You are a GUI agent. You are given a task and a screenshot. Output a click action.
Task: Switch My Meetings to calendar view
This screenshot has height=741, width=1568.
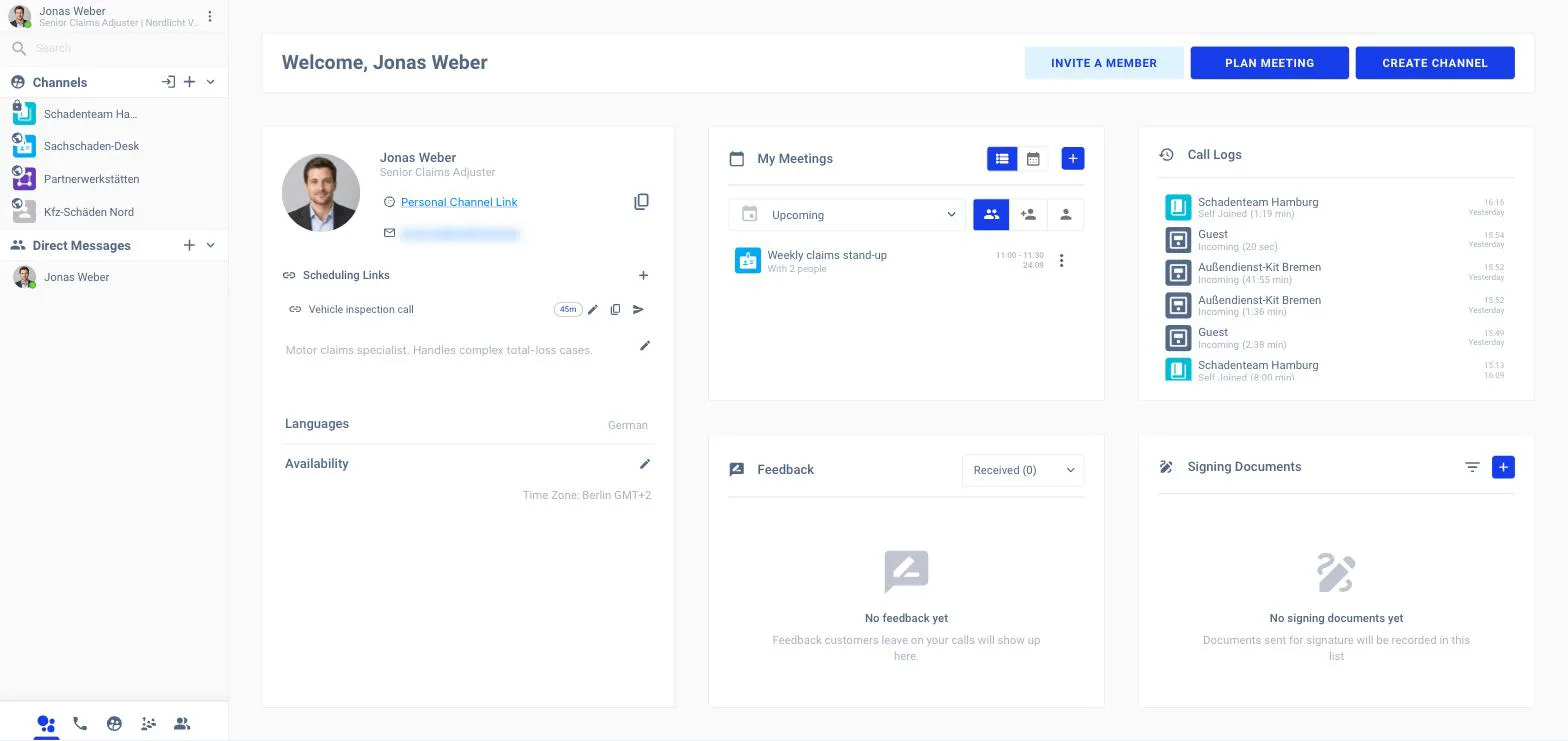click(x=1033, y=159)
